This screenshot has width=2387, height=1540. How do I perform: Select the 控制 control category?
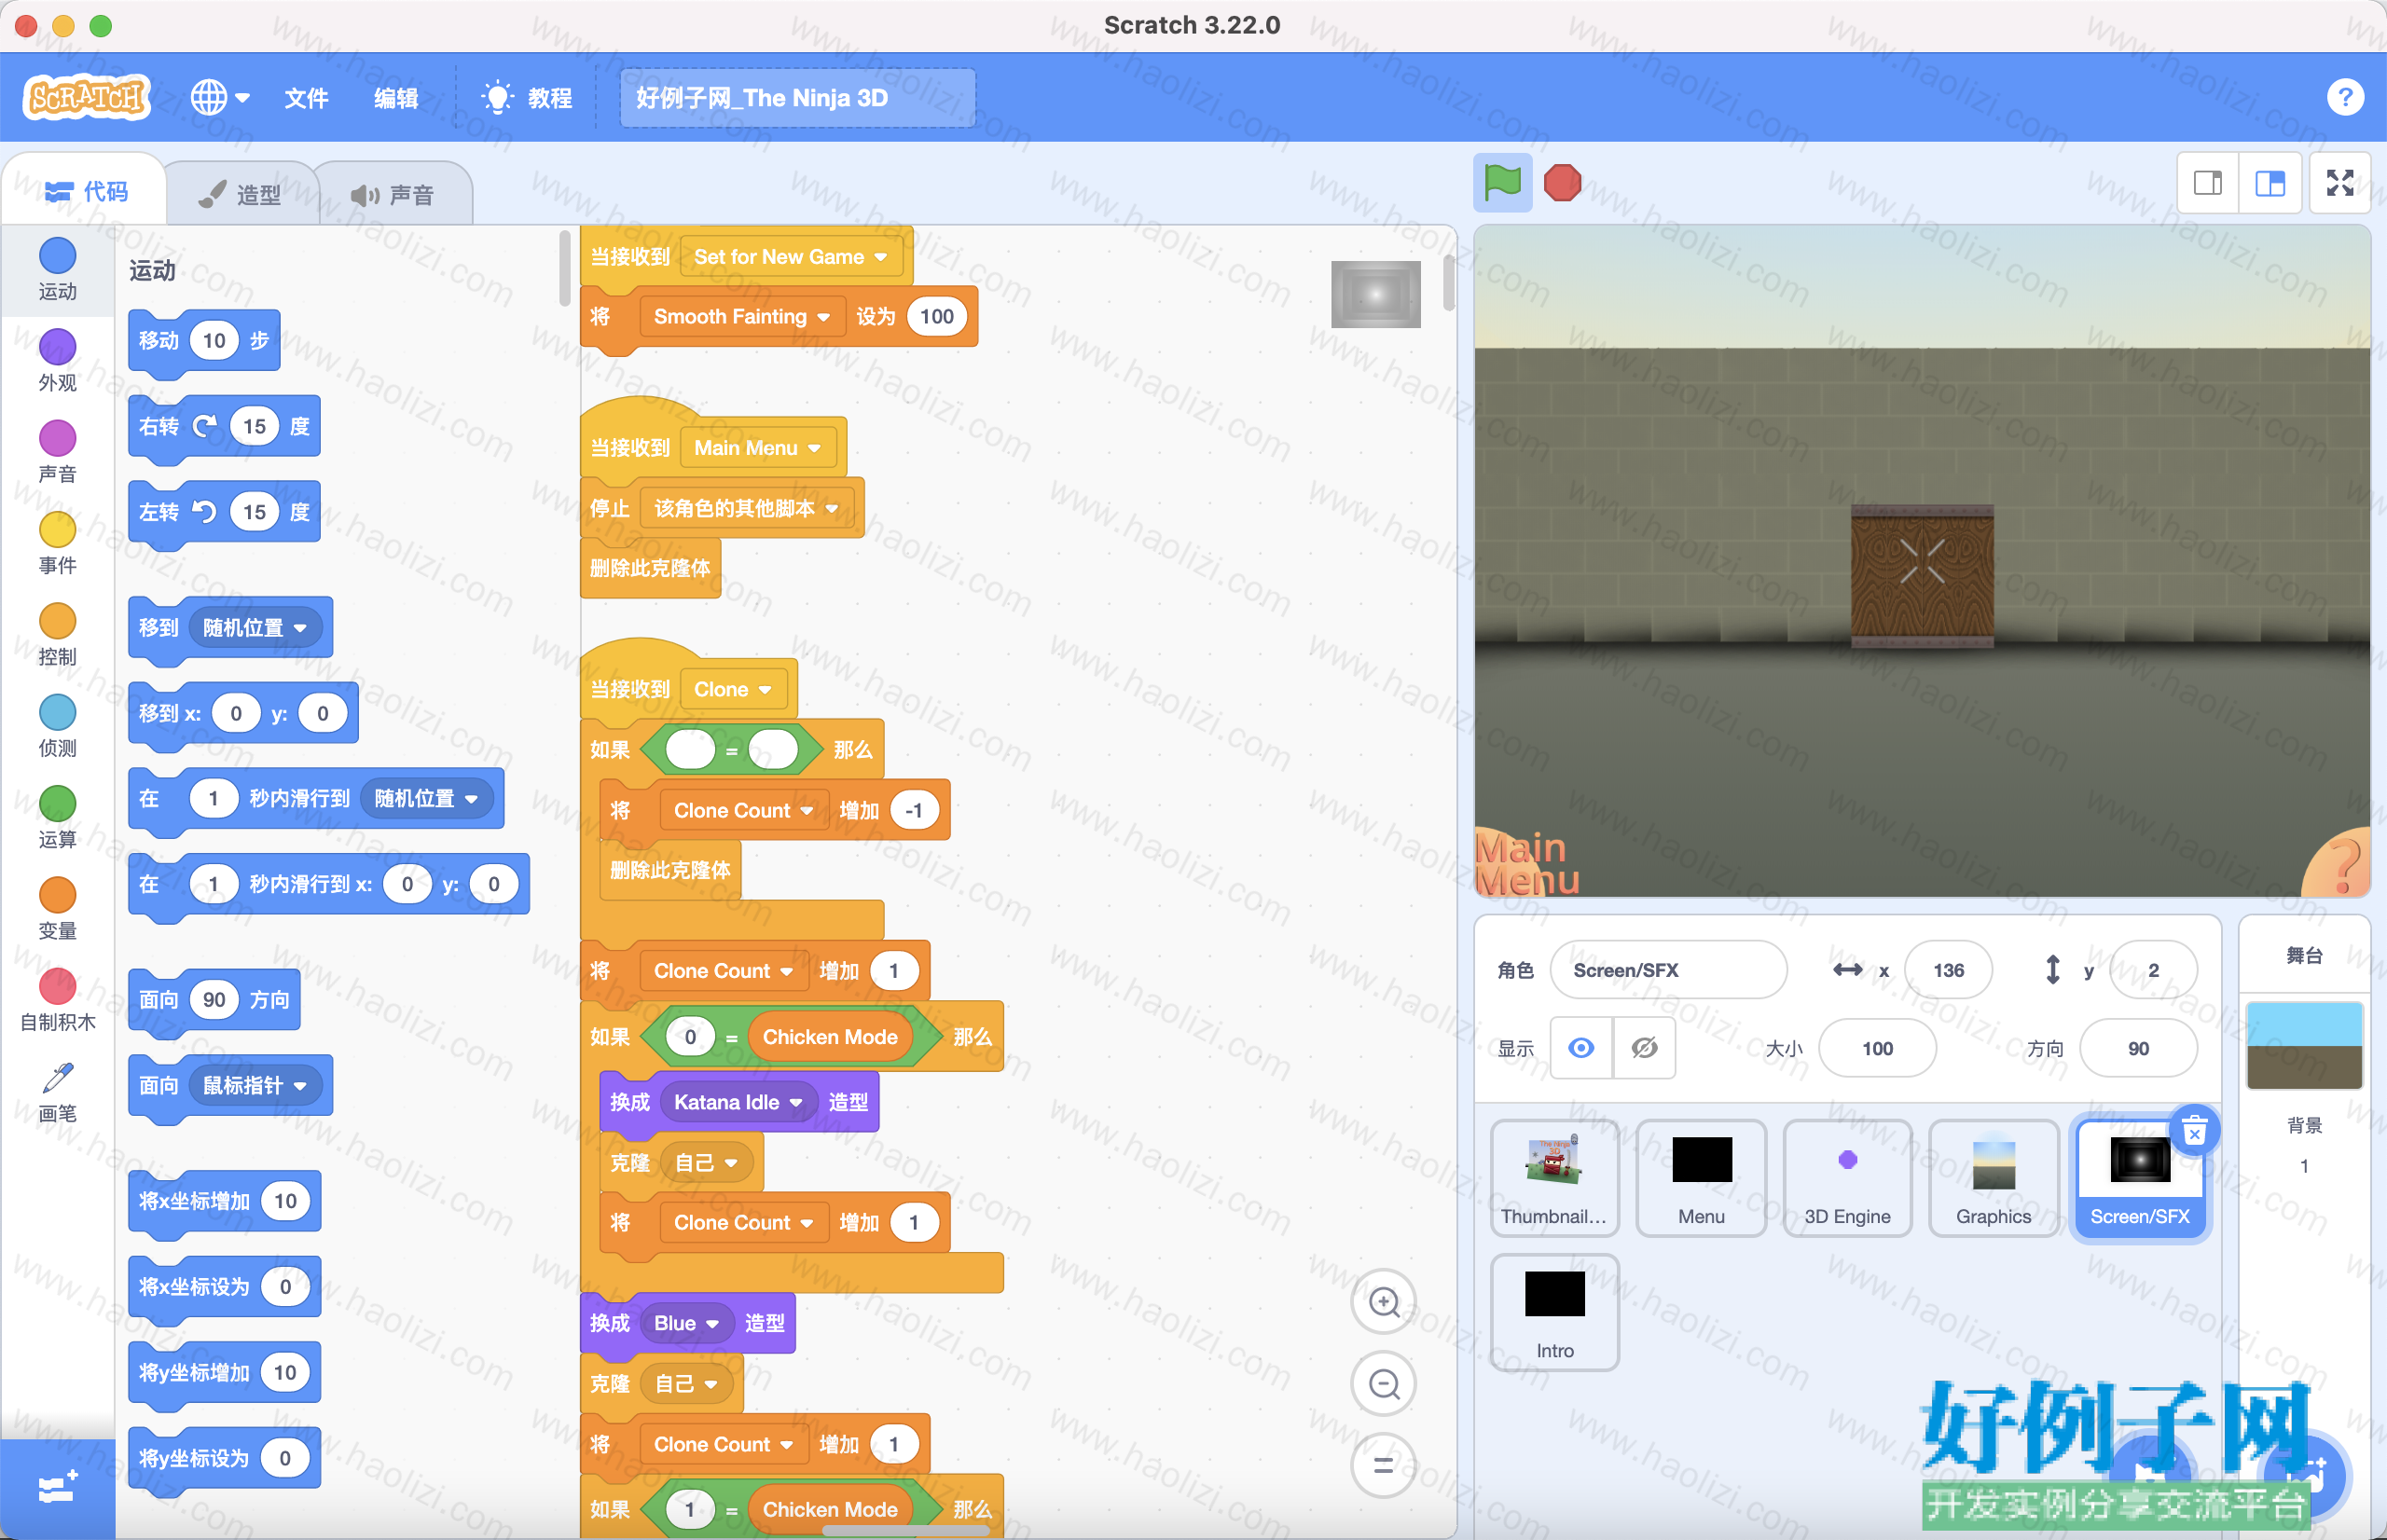click(57, 635)
